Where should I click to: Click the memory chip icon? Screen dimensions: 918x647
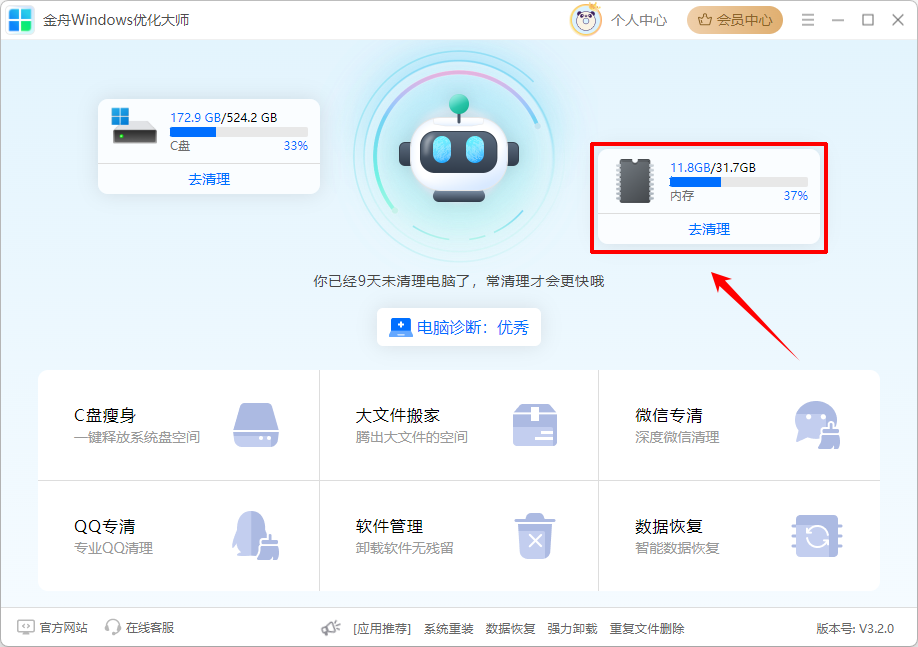pyautogui.click(x=635, y=180)
